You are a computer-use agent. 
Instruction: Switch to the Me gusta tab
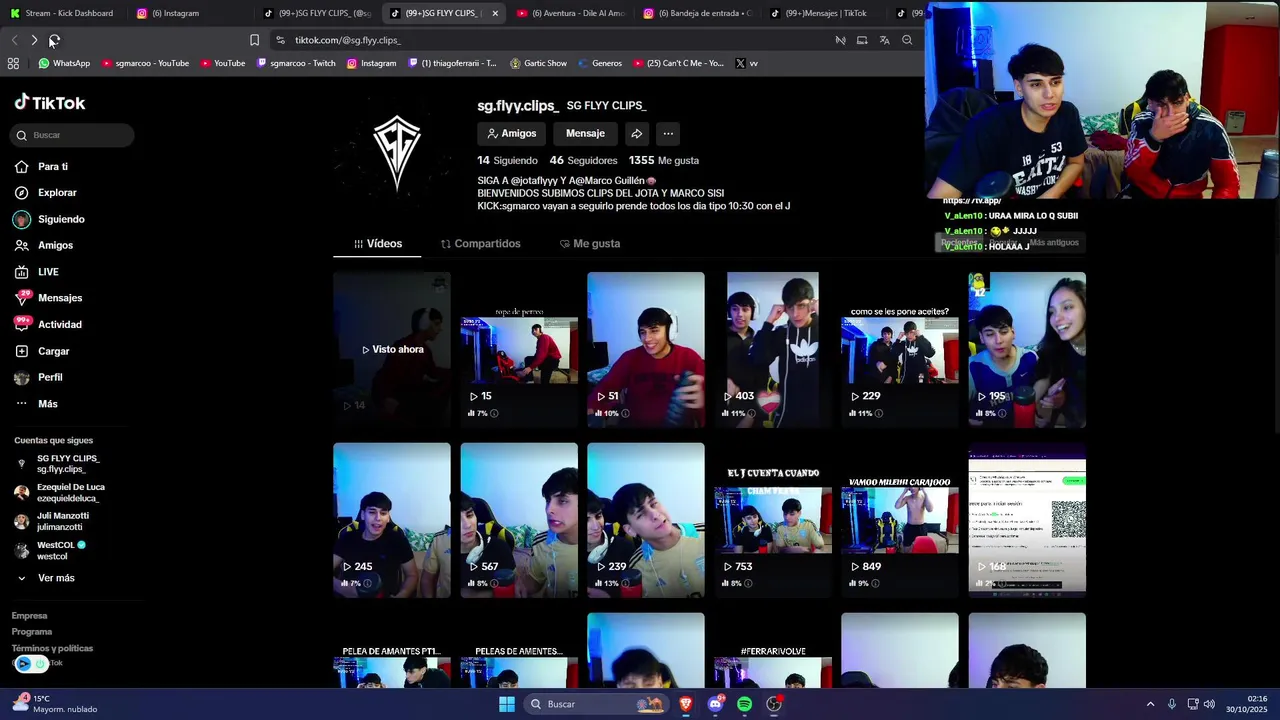590,244
